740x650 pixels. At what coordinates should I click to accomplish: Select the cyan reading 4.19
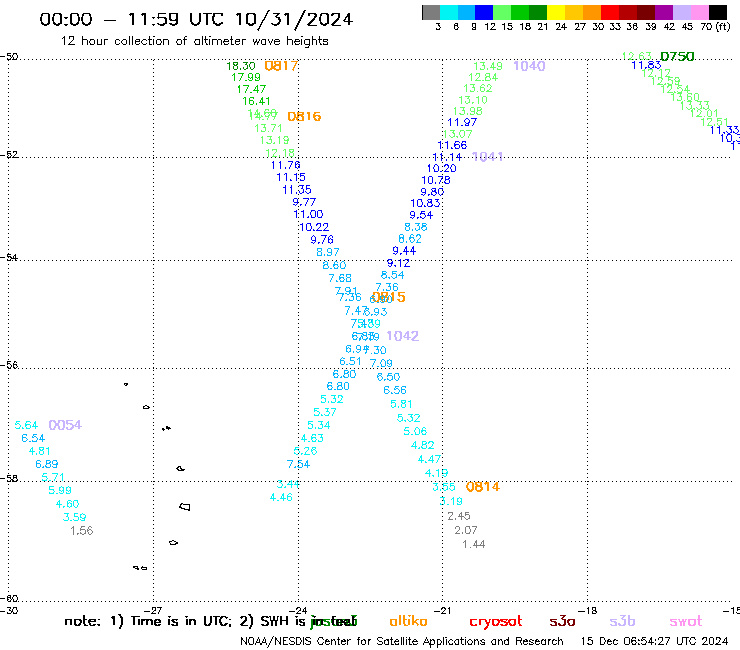[x=437, y=473]
